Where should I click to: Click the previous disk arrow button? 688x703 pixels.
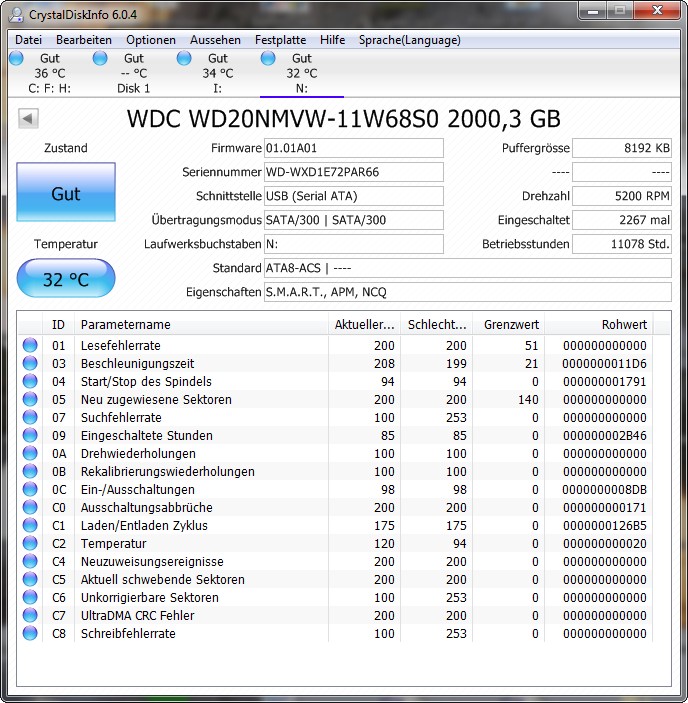click(28, 118)
